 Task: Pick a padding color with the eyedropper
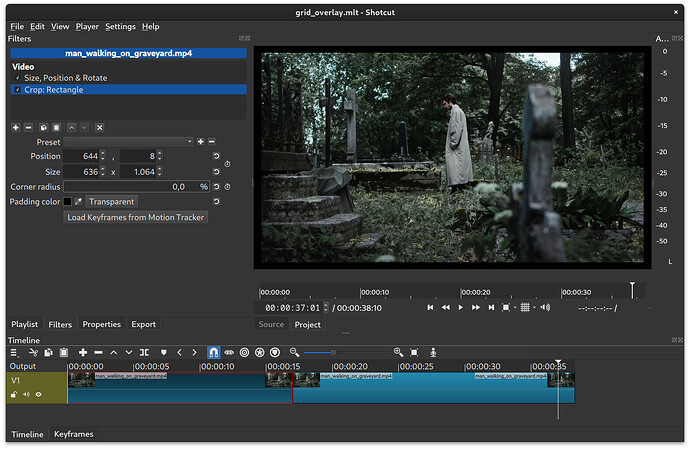pos(78,202)
